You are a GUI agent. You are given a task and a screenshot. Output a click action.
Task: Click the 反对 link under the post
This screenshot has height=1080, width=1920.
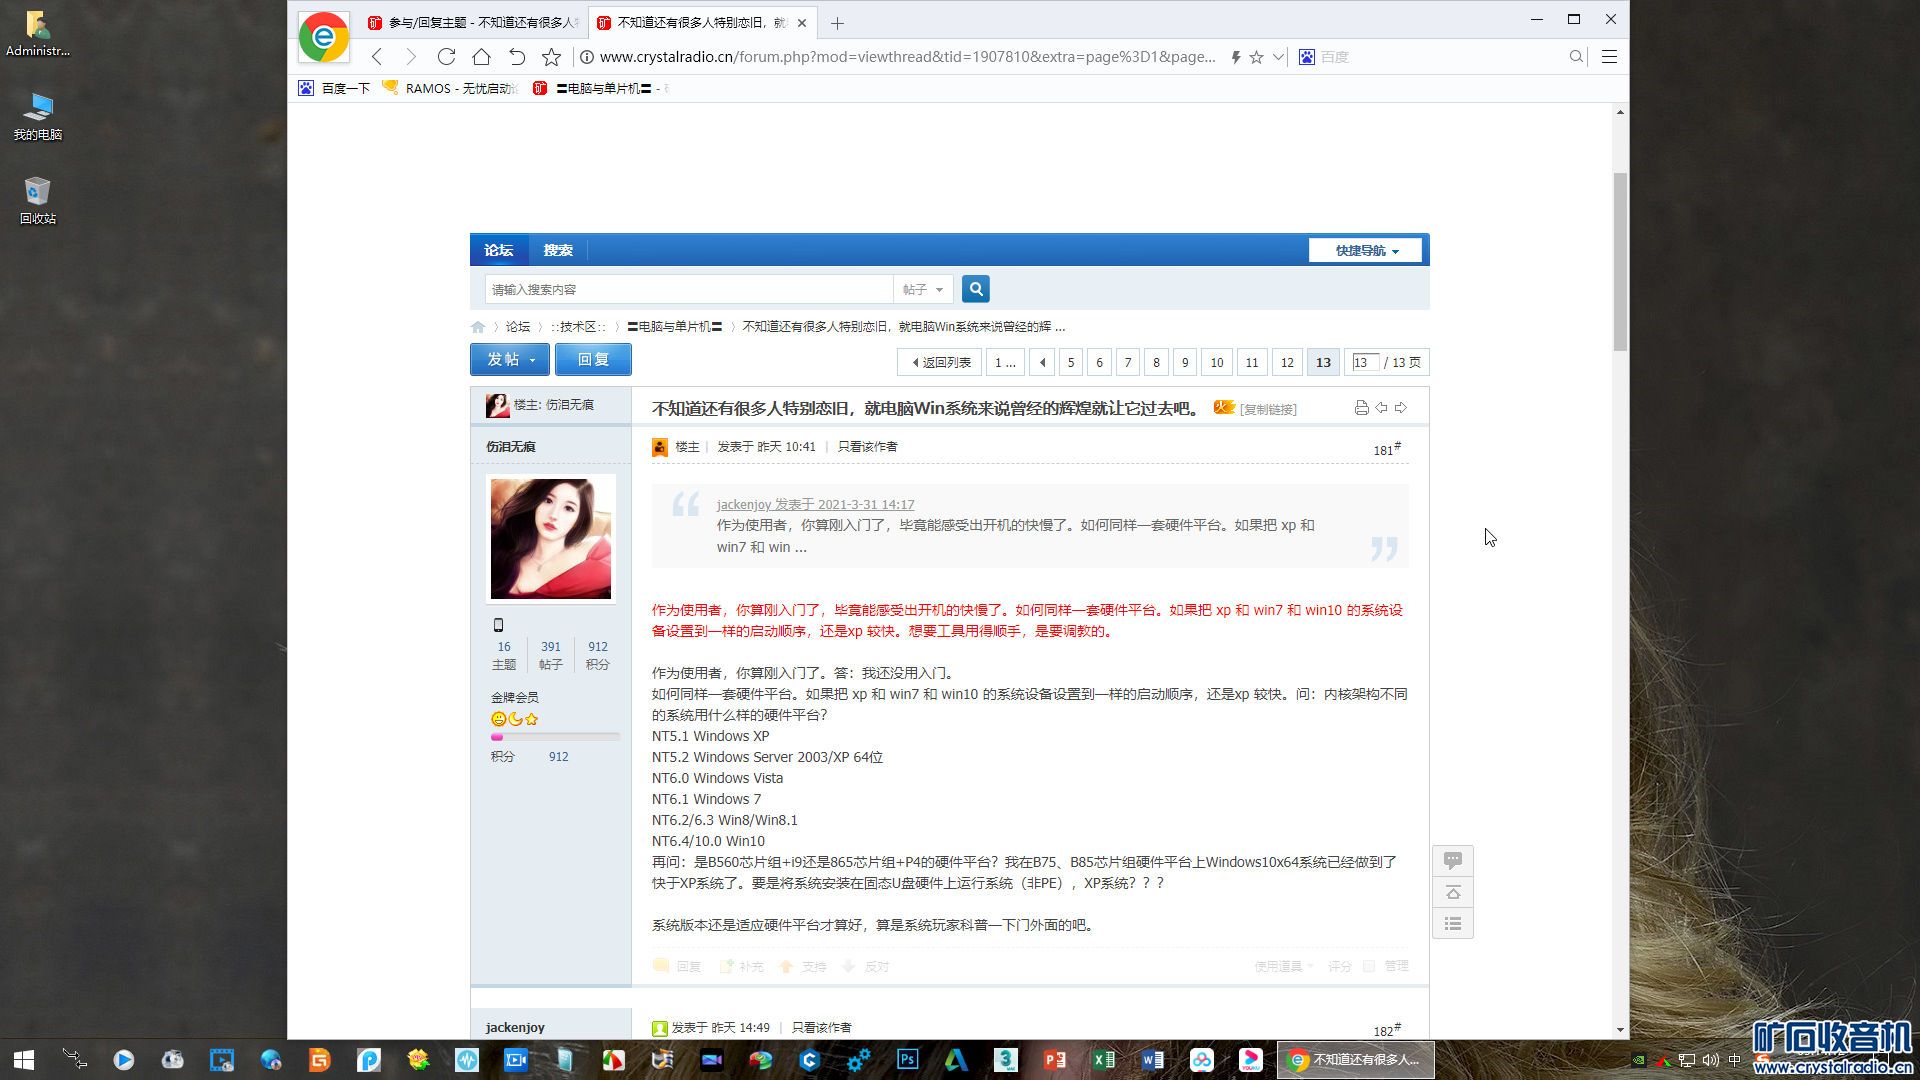coord(866,966)
